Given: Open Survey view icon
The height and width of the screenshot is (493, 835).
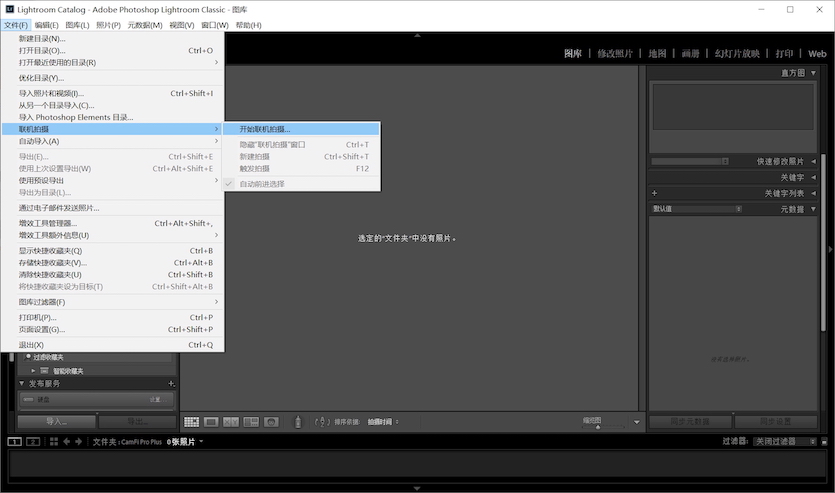Looking at the screenshot, I should (250, 423).
